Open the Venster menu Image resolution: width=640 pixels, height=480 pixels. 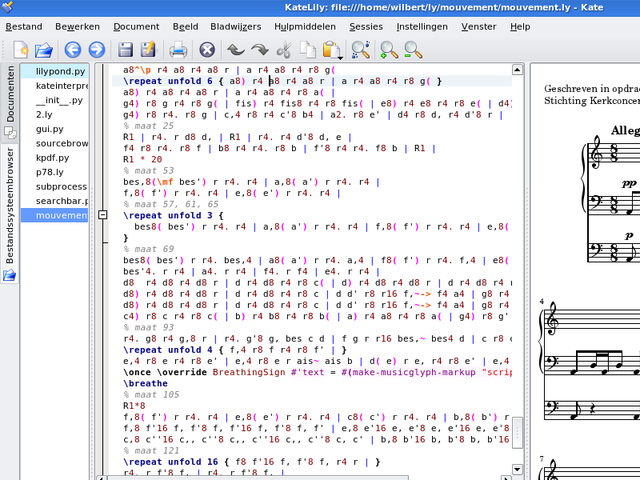point(479,27)
